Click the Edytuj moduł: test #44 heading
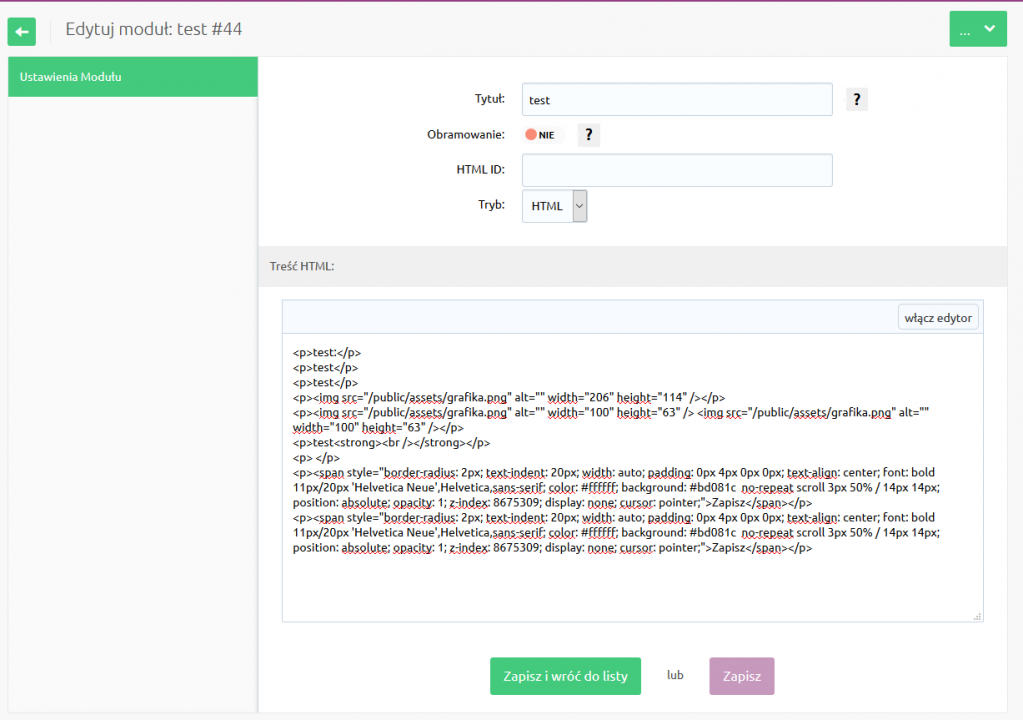 click(153, 29)
